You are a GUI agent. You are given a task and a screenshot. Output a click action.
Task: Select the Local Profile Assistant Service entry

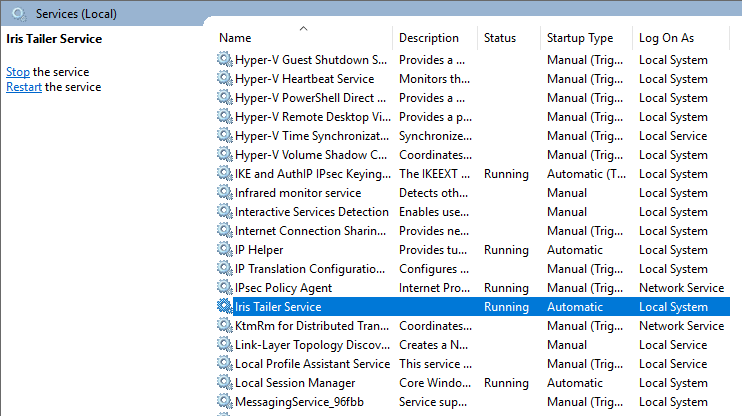pyautogui.click(x=311, y=364)
